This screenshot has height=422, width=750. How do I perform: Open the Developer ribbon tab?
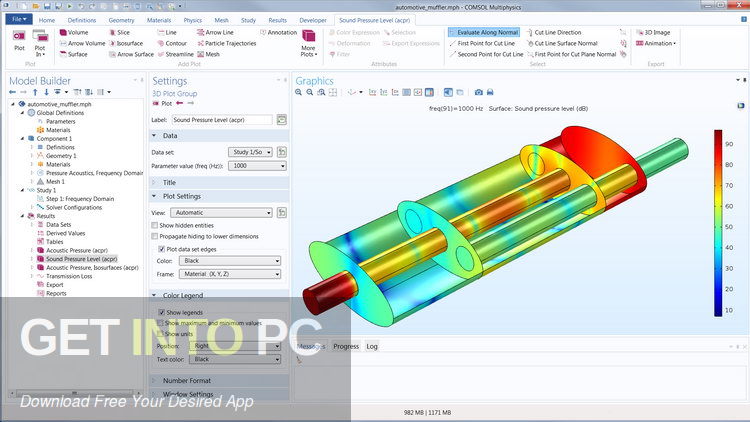(x=313, y=20)
